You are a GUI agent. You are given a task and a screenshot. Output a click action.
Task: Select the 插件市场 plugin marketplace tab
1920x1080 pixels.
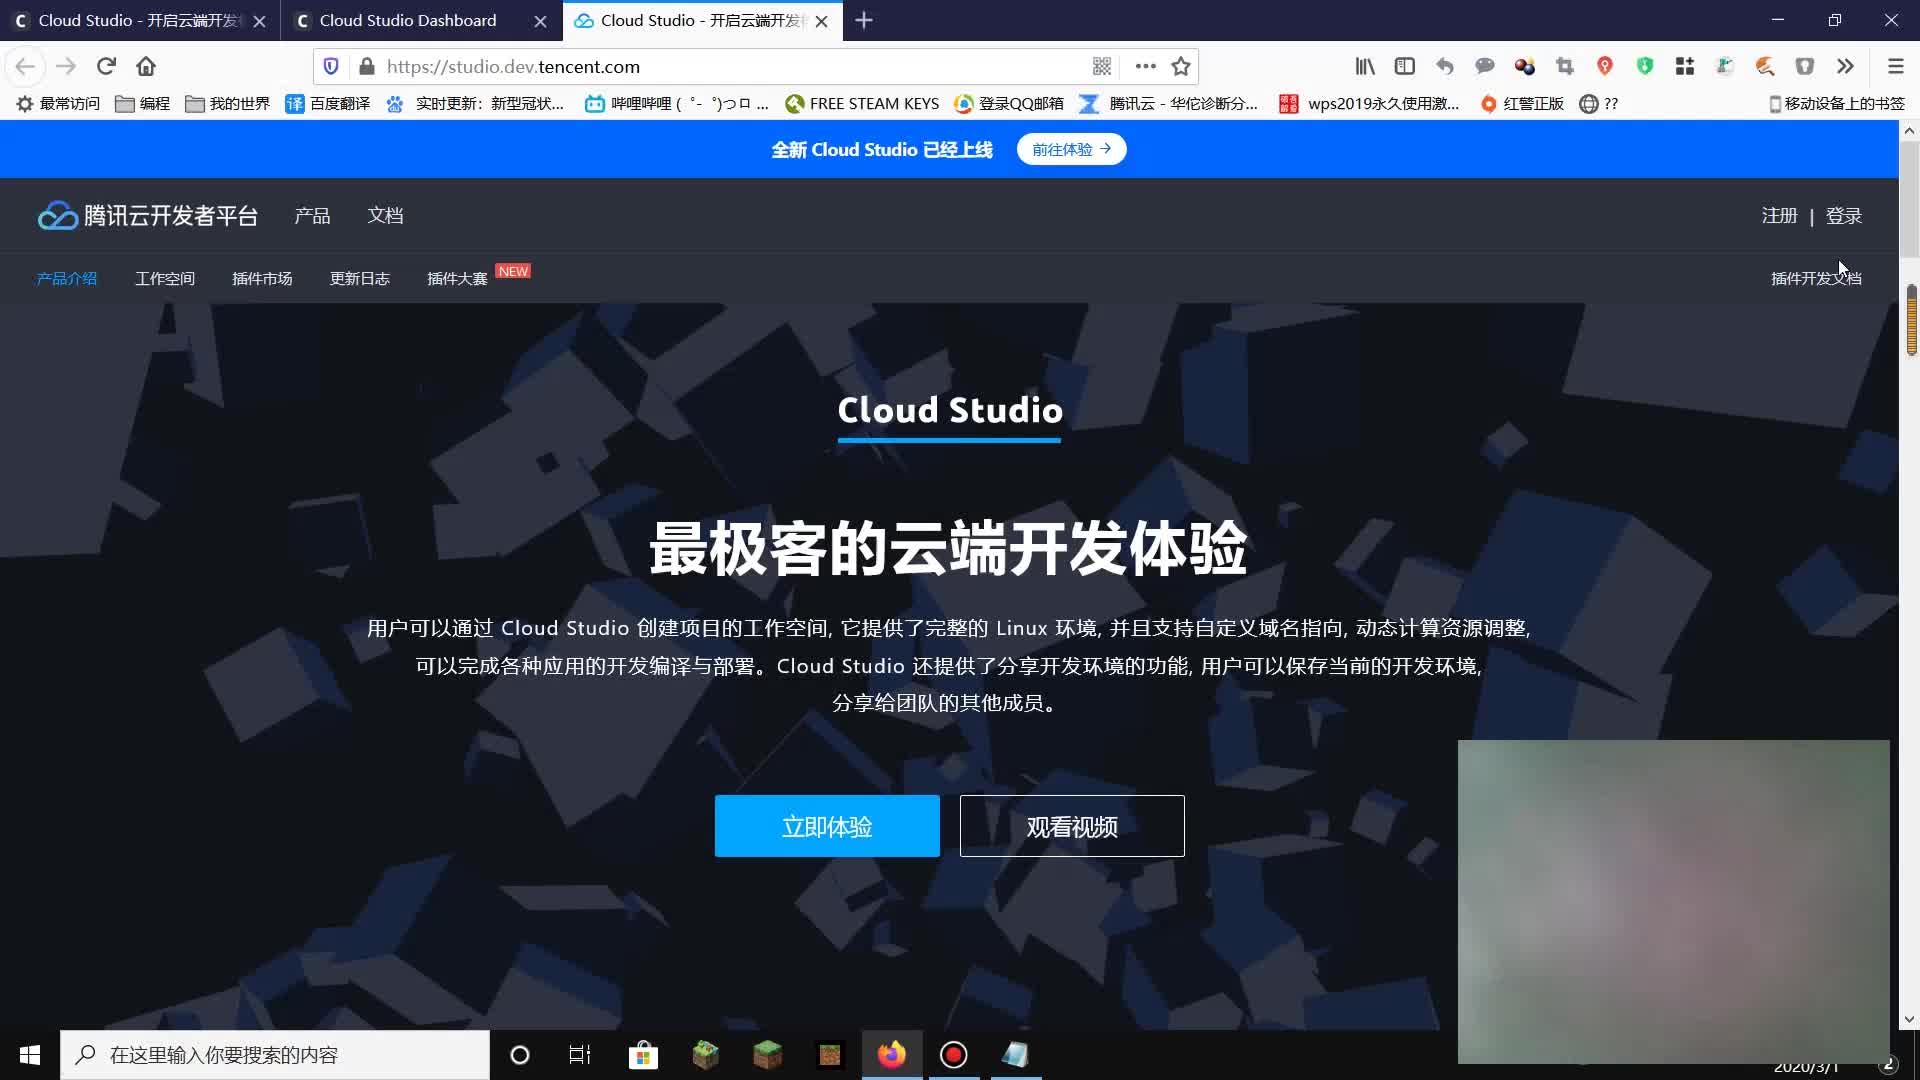[261, 278]
